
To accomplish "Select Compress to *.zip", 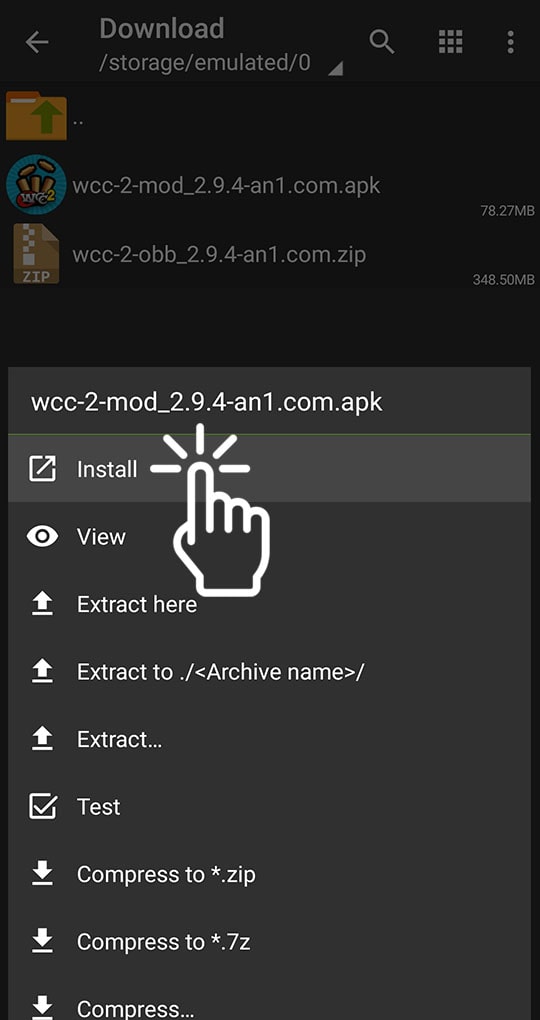I will pos(269,874).
